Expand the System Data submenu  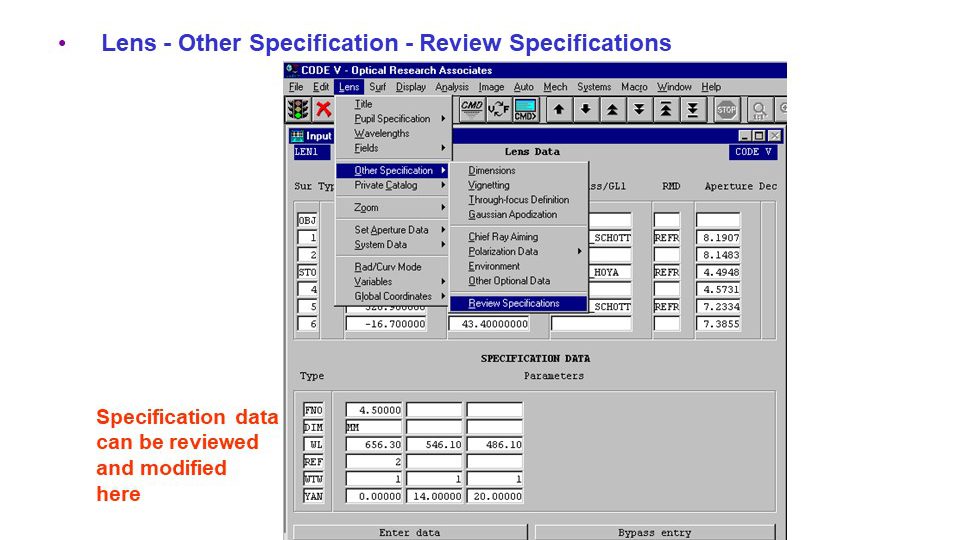tap(392, 244)
